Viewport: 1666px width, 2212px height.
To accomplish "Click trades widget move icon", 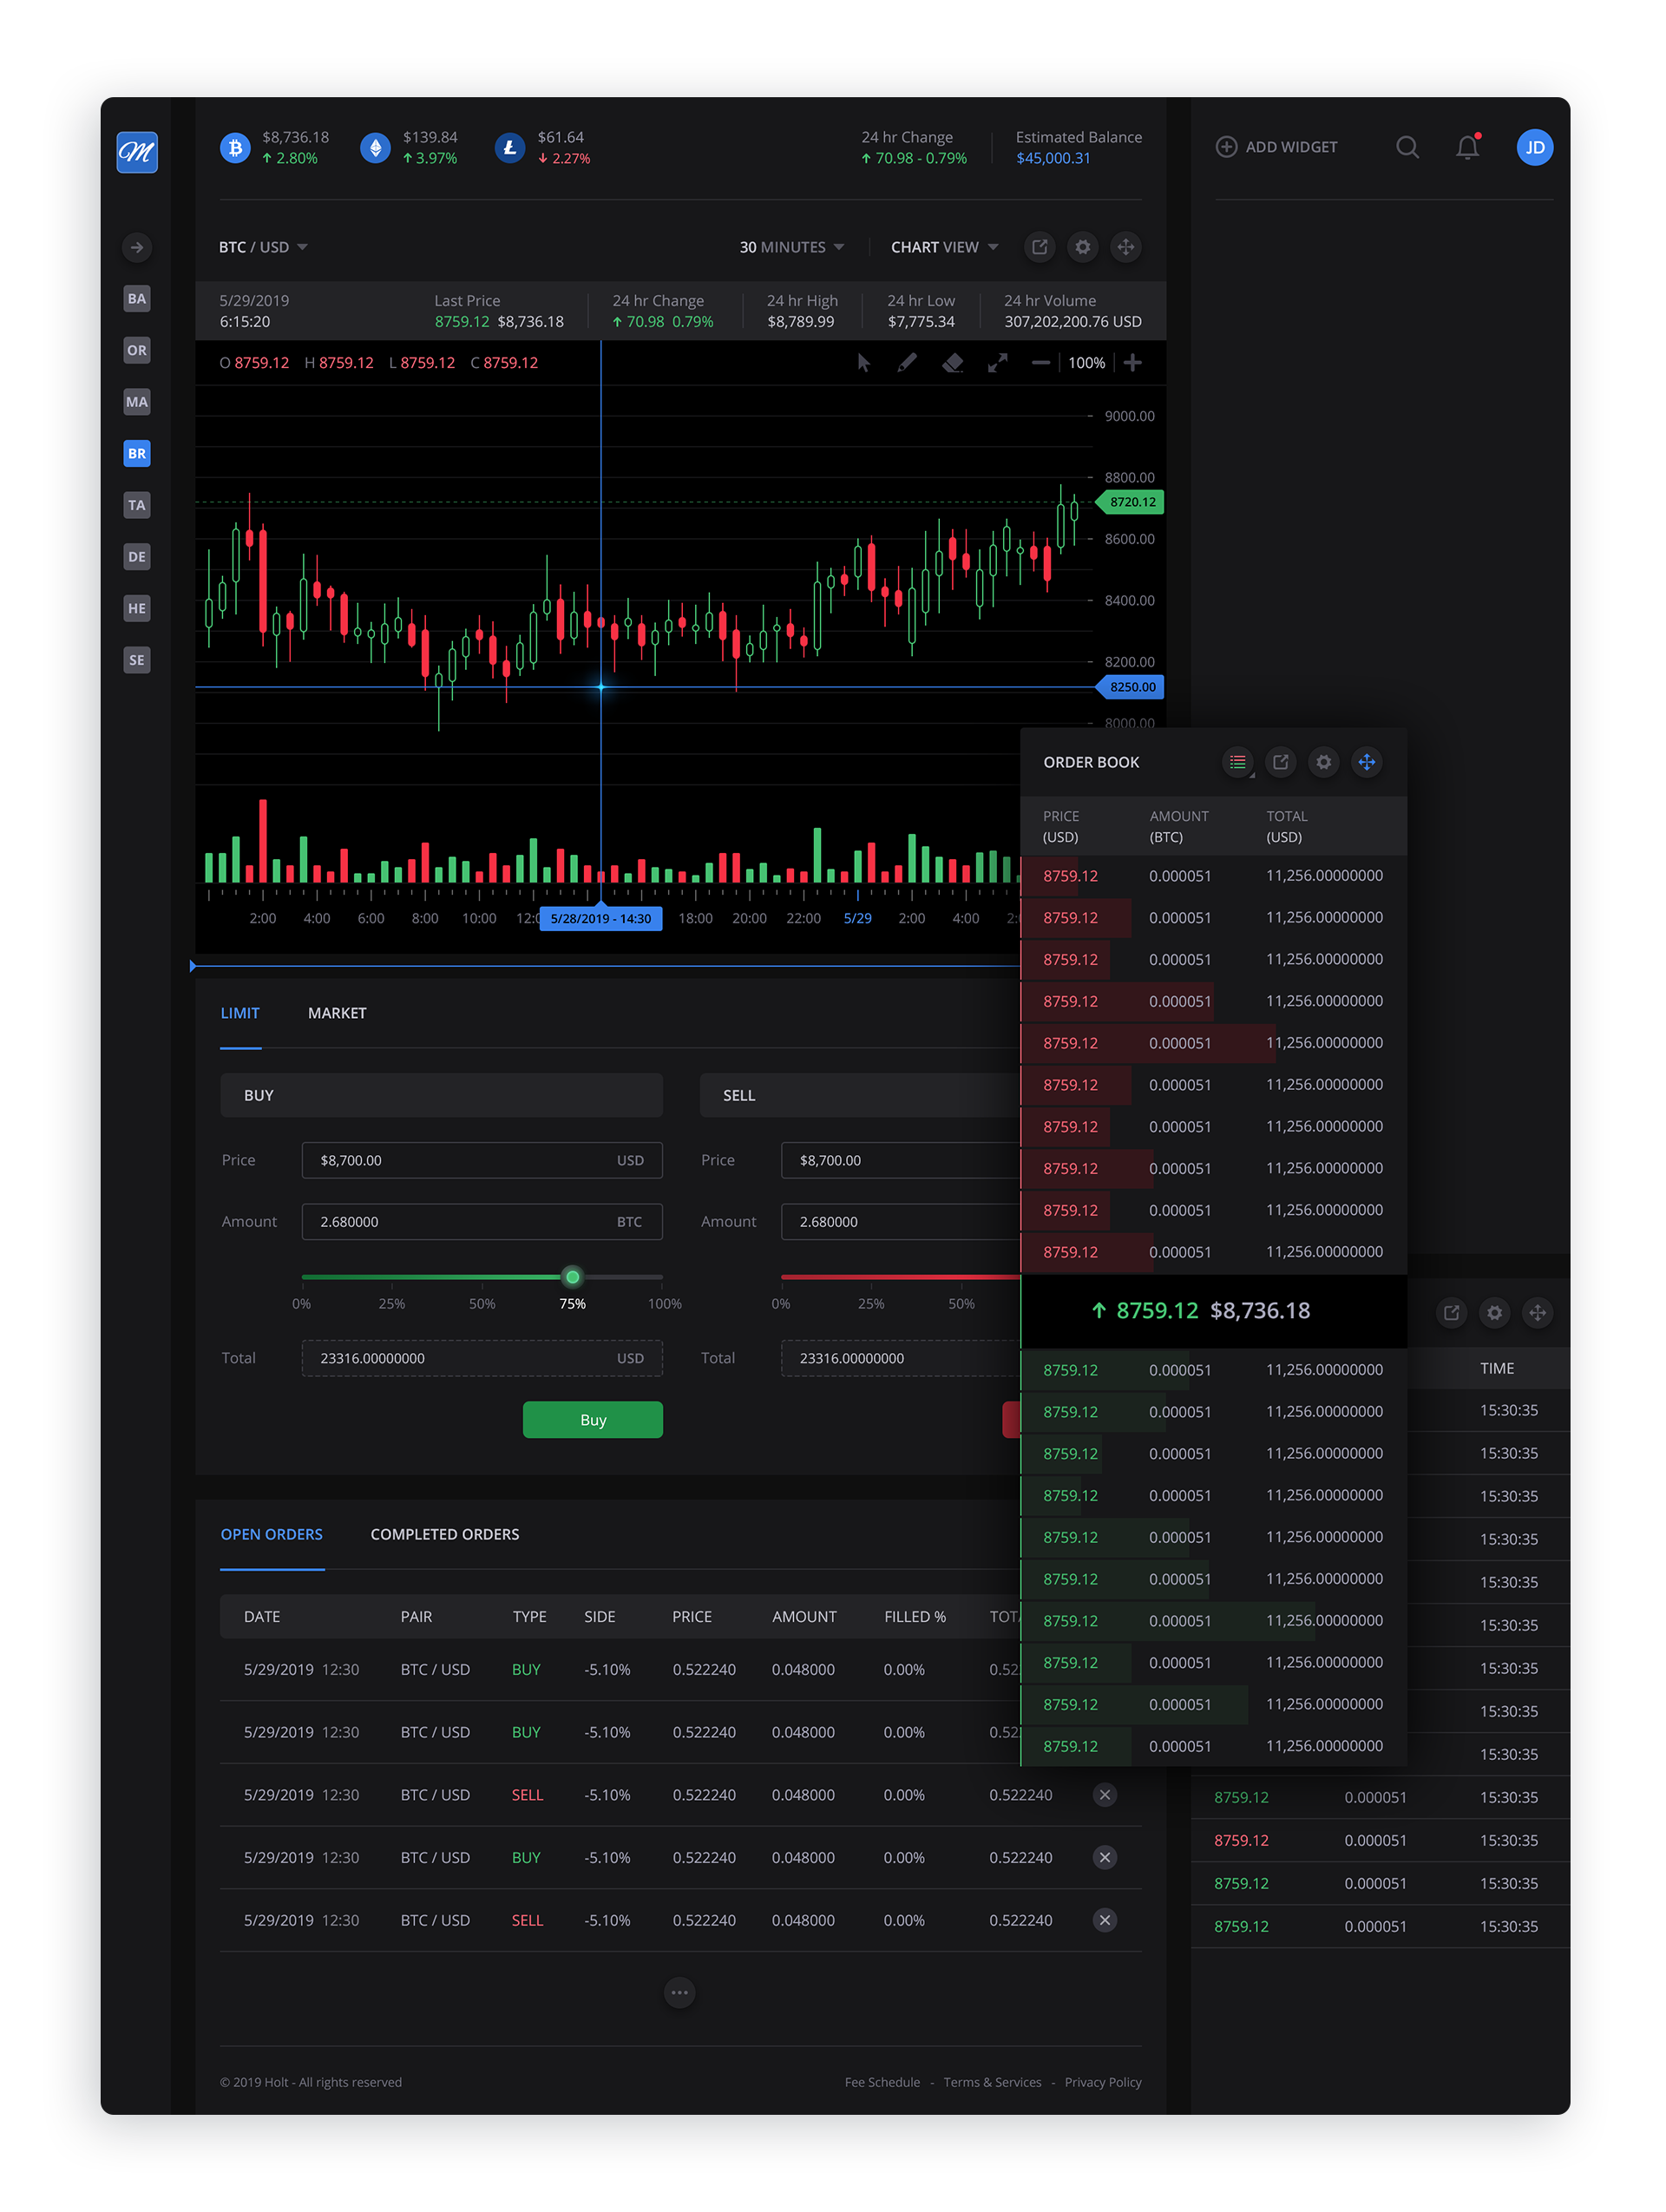I will point(1538,1313).
